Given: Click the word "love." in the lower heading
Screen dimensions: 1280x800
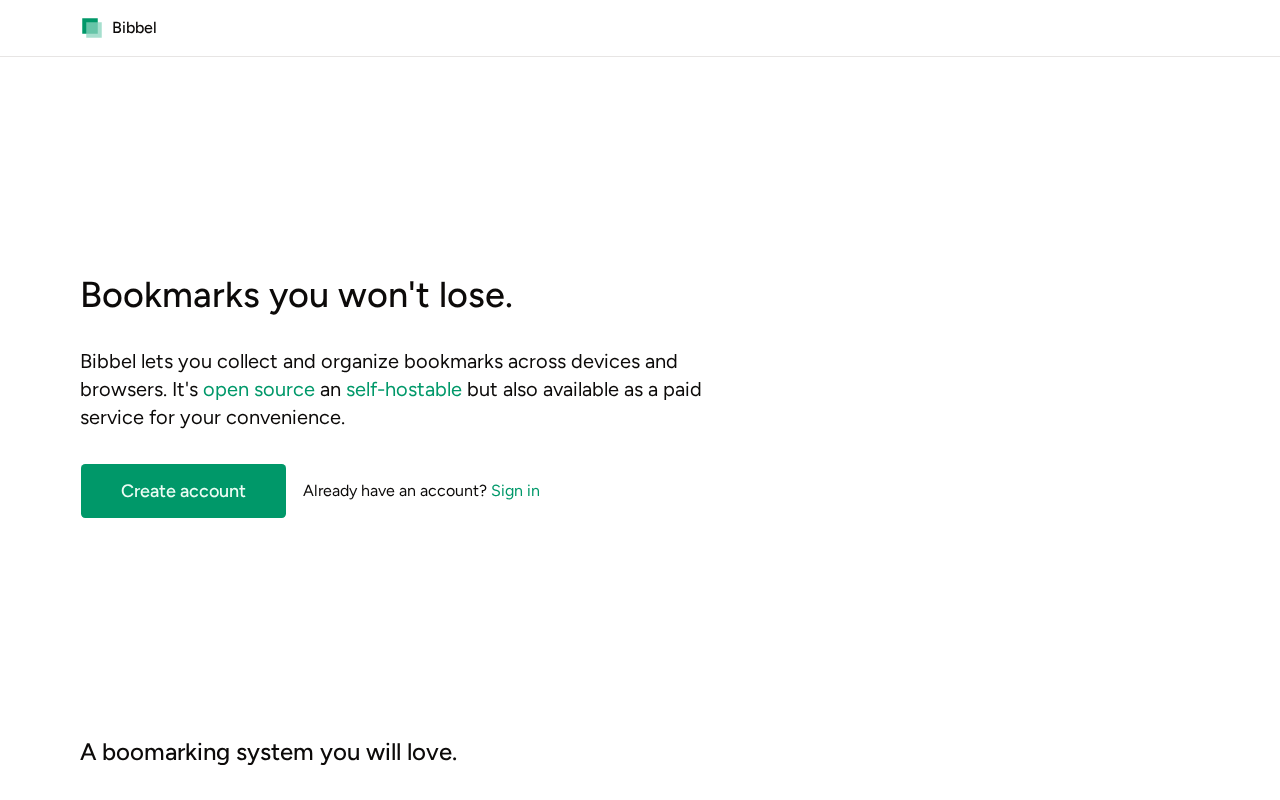Looking at the screenshot, I should click(x=432, y=752).
